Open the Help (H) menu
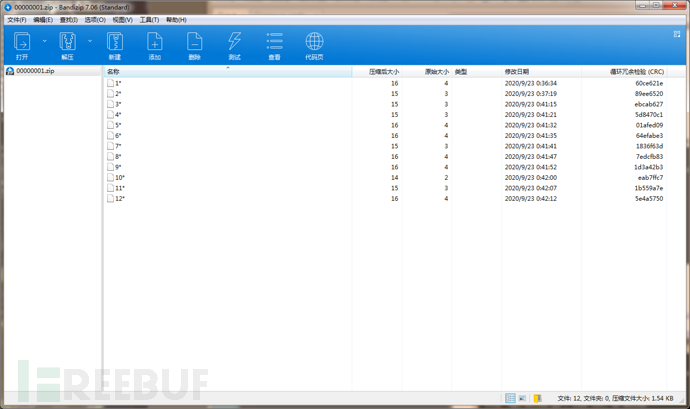Screen dimensions: 690x409 click(176, 20)
